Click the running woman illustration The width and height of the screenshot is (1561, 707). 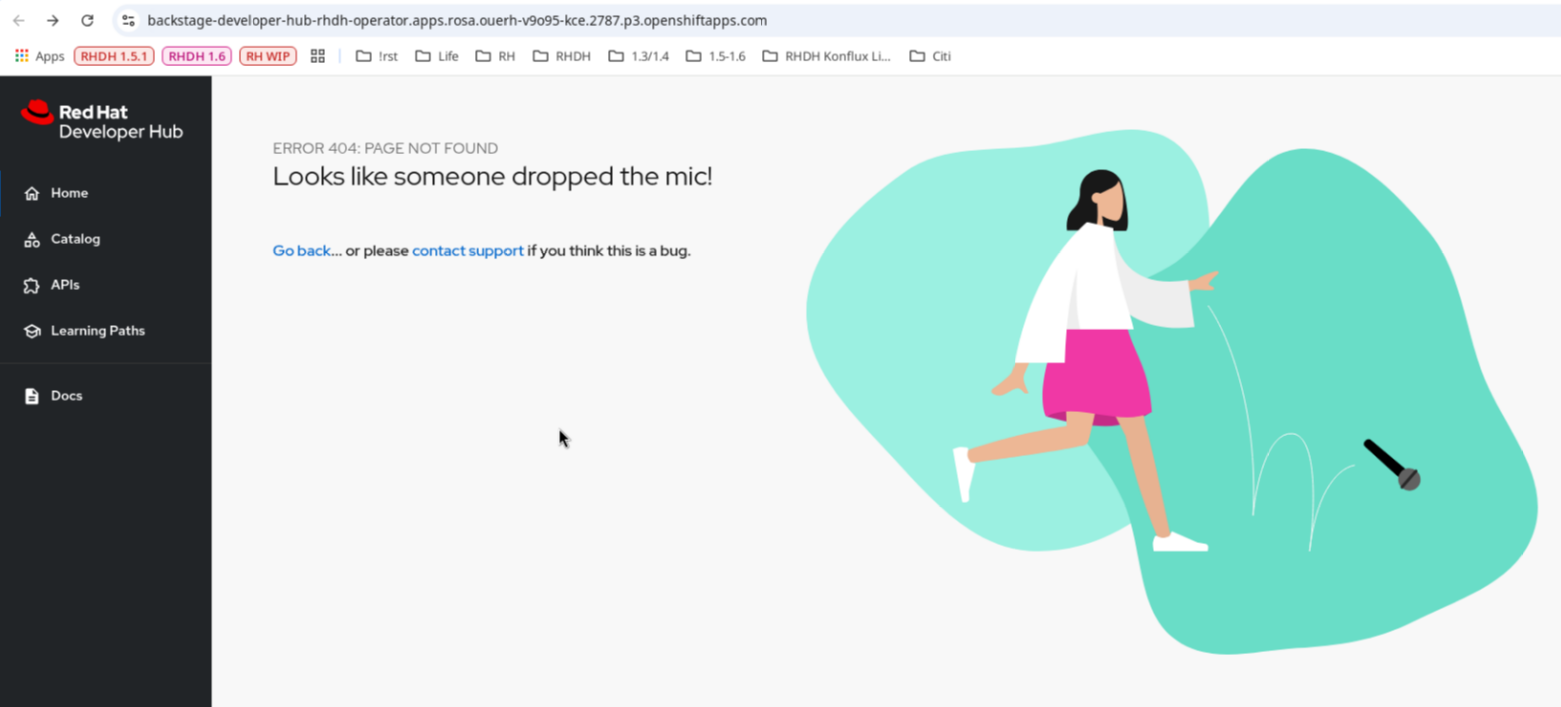[1085, 362]
